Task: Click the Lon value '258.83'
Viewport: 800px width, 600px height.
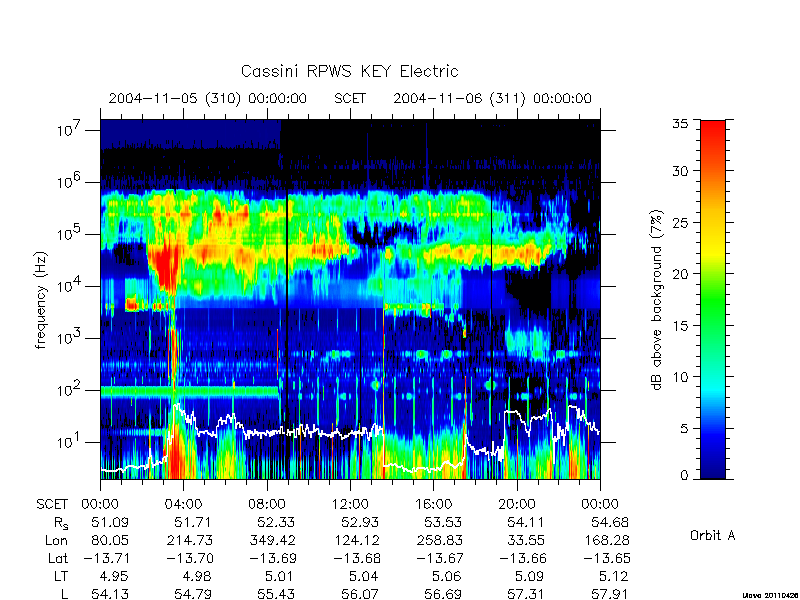Action: coord(439,540)
